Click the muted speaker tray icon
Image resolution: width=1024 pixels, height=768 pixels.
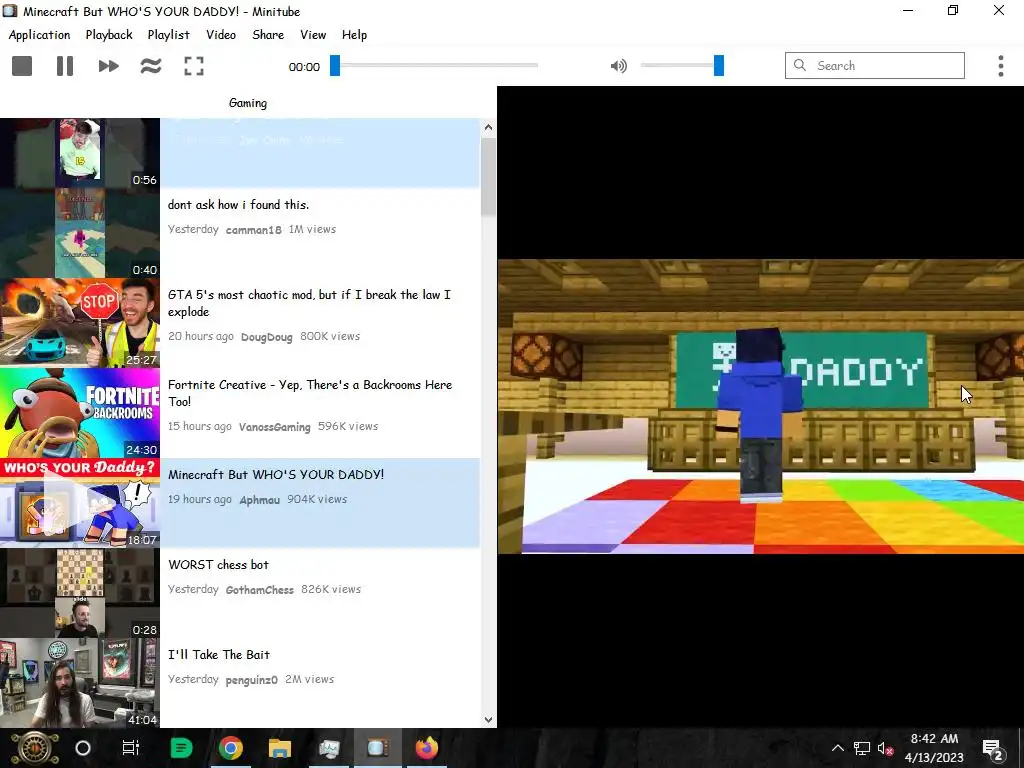pyautogui.click(x=886, y=748)
